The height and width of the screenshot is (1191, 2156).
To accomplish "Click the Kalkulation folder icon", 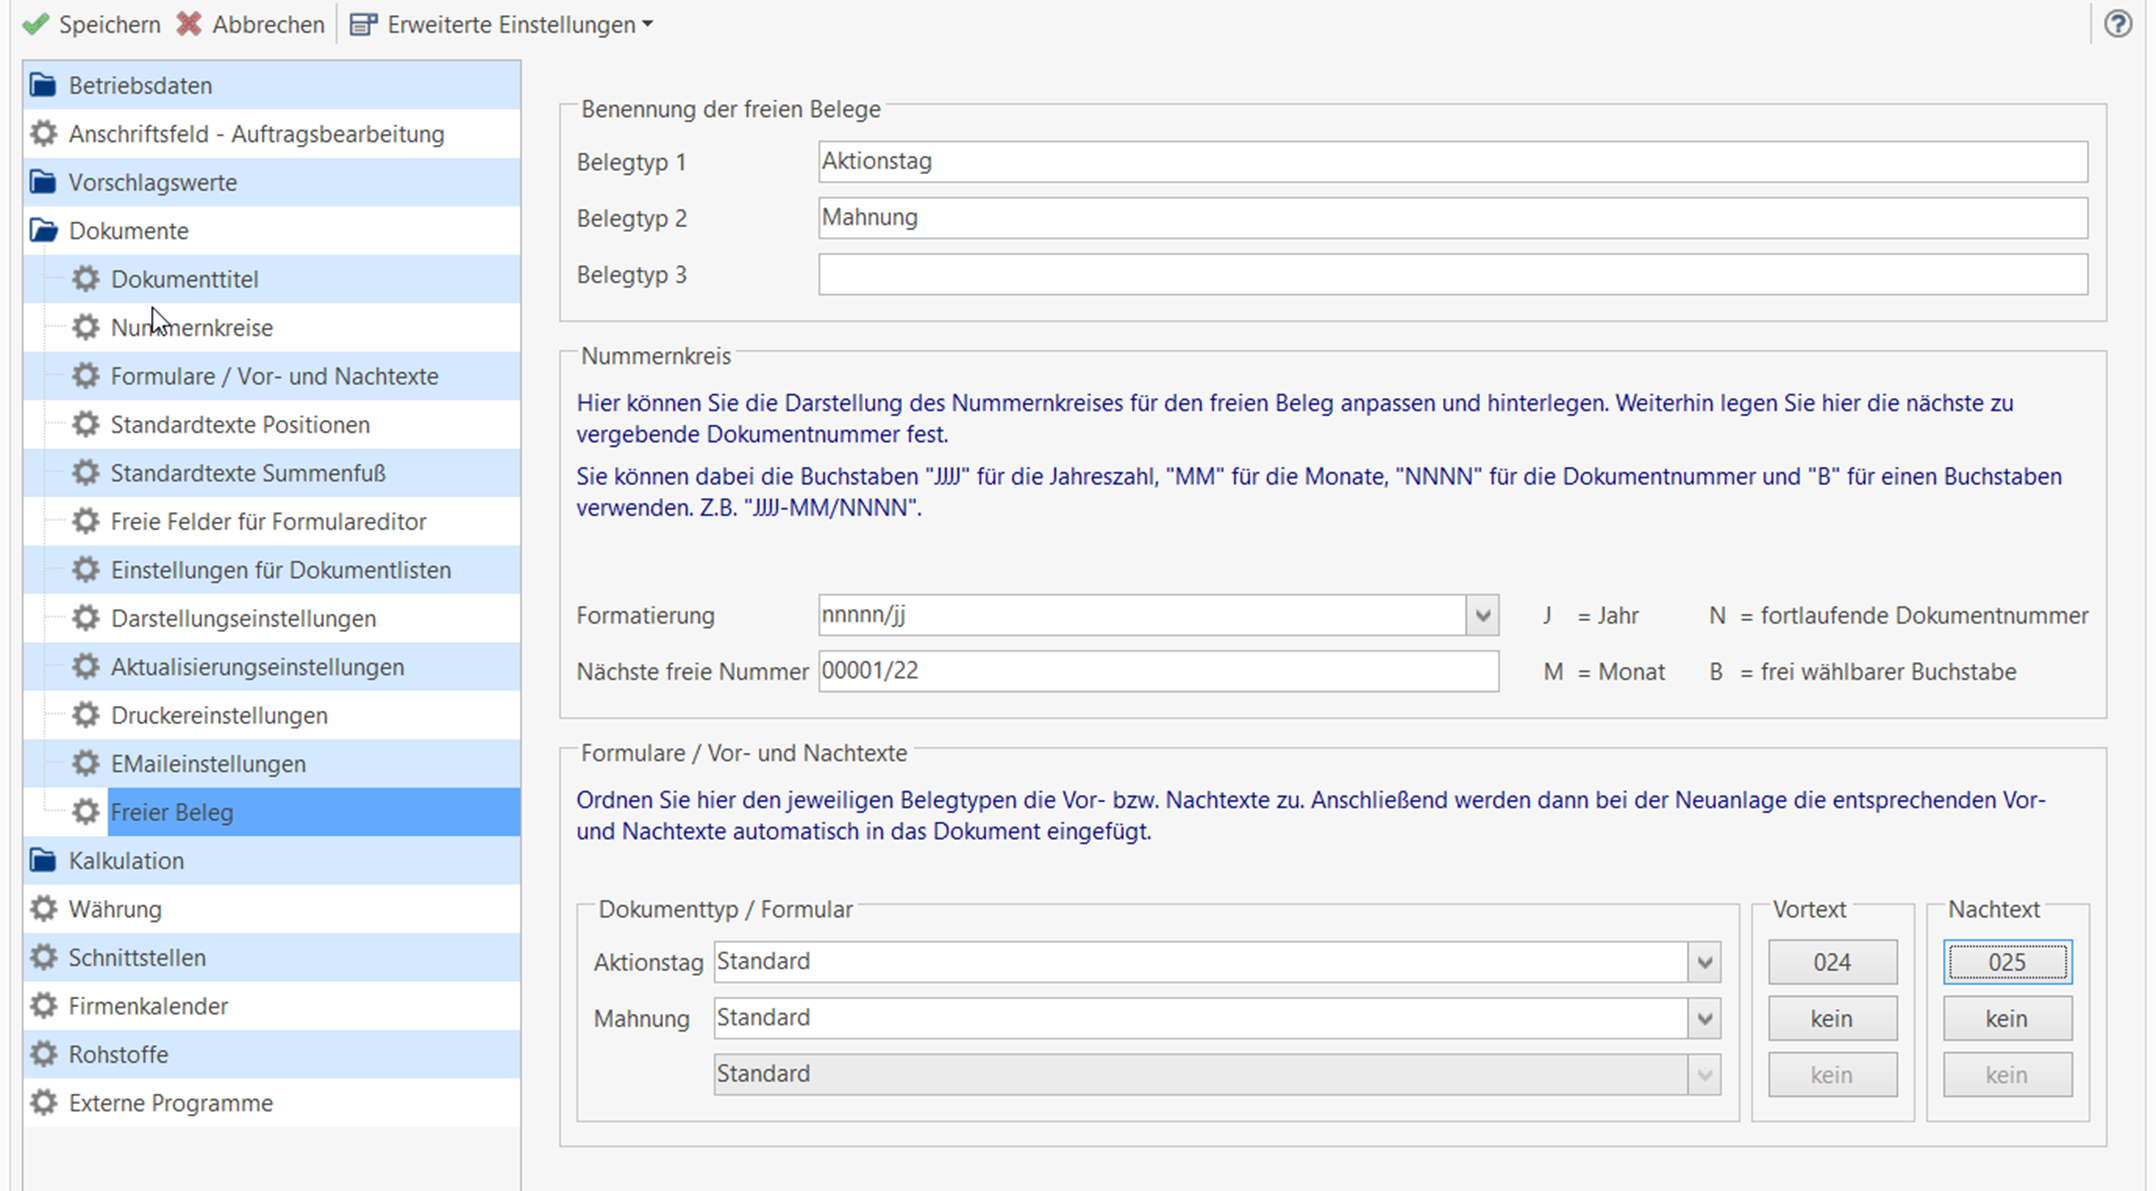I will (x=43, y=861).
